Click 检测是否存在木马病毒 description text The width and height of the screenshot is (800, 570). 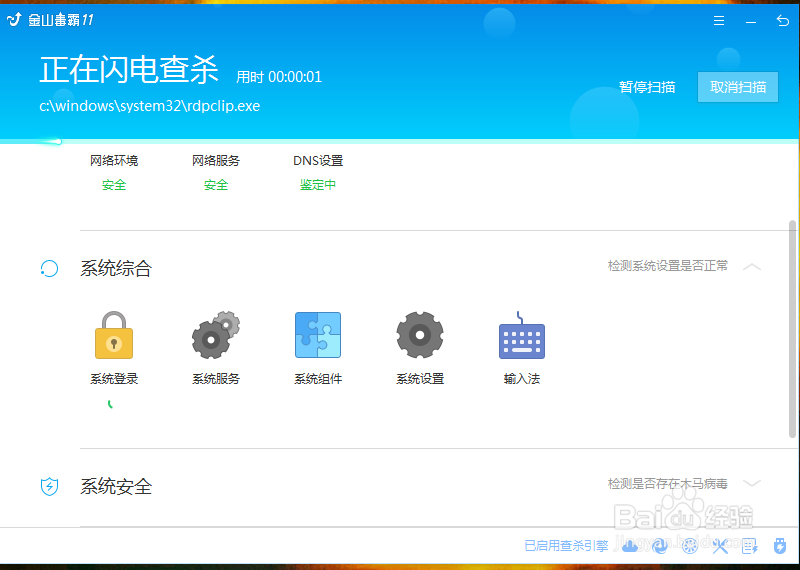click(668, 484)
